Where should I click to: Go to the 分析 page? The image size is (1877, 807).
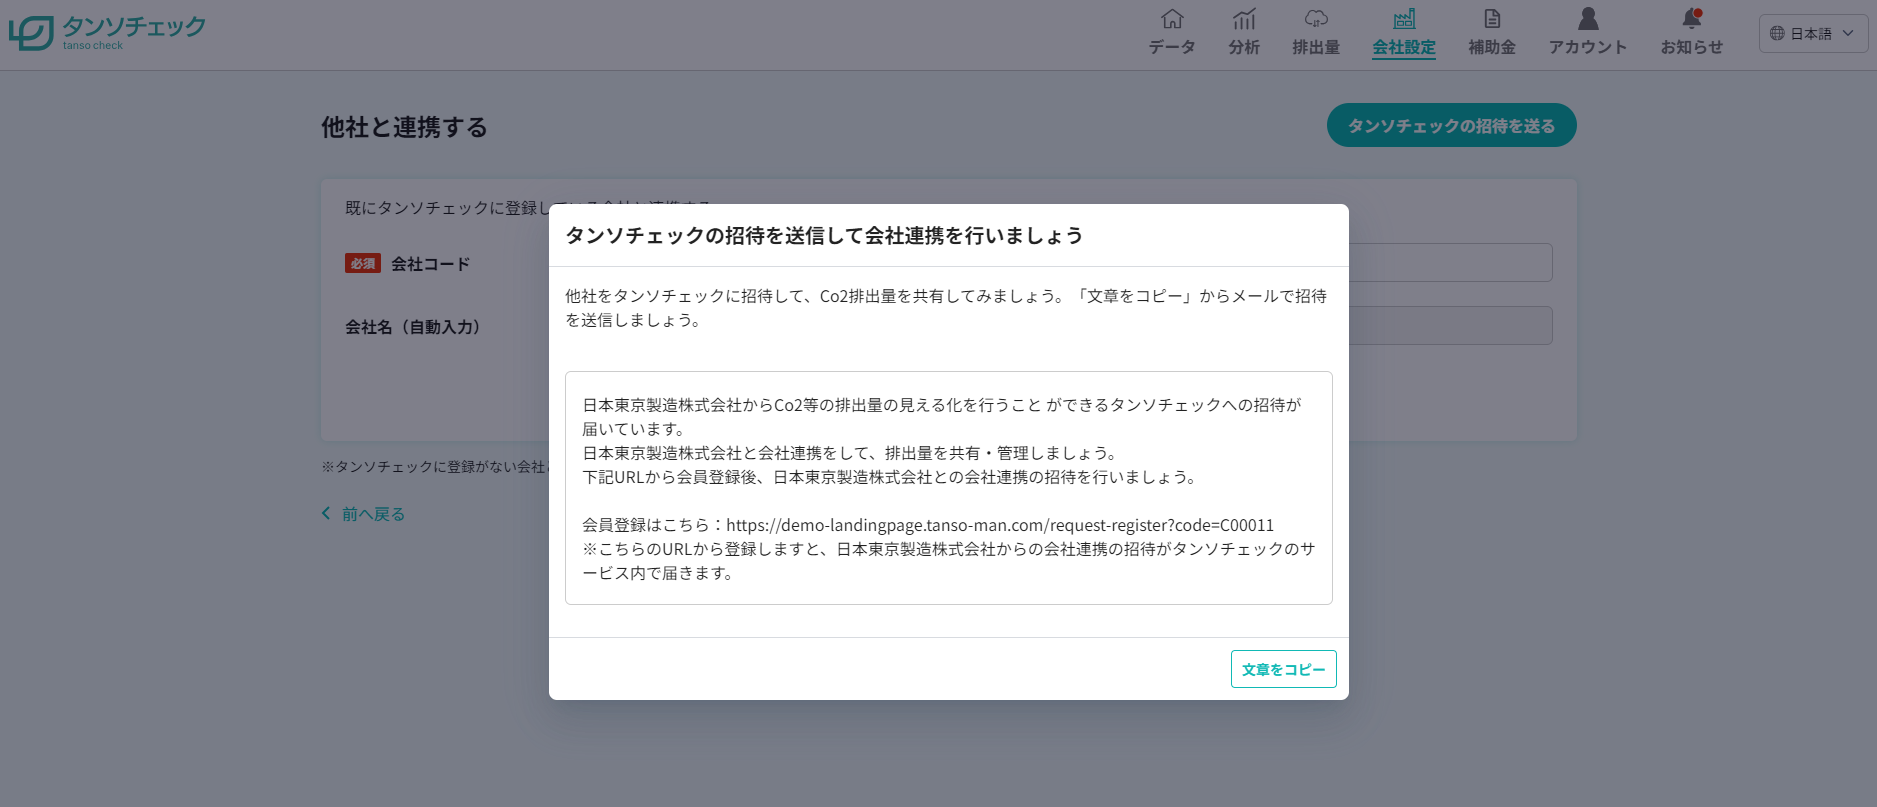(x=1244, y=33)
